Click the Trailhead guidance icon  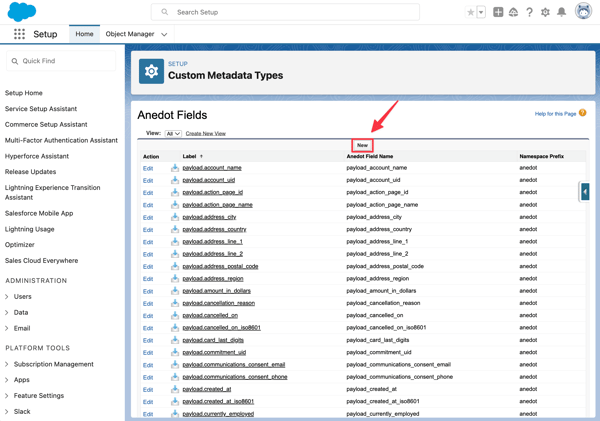tap(514, 12)
